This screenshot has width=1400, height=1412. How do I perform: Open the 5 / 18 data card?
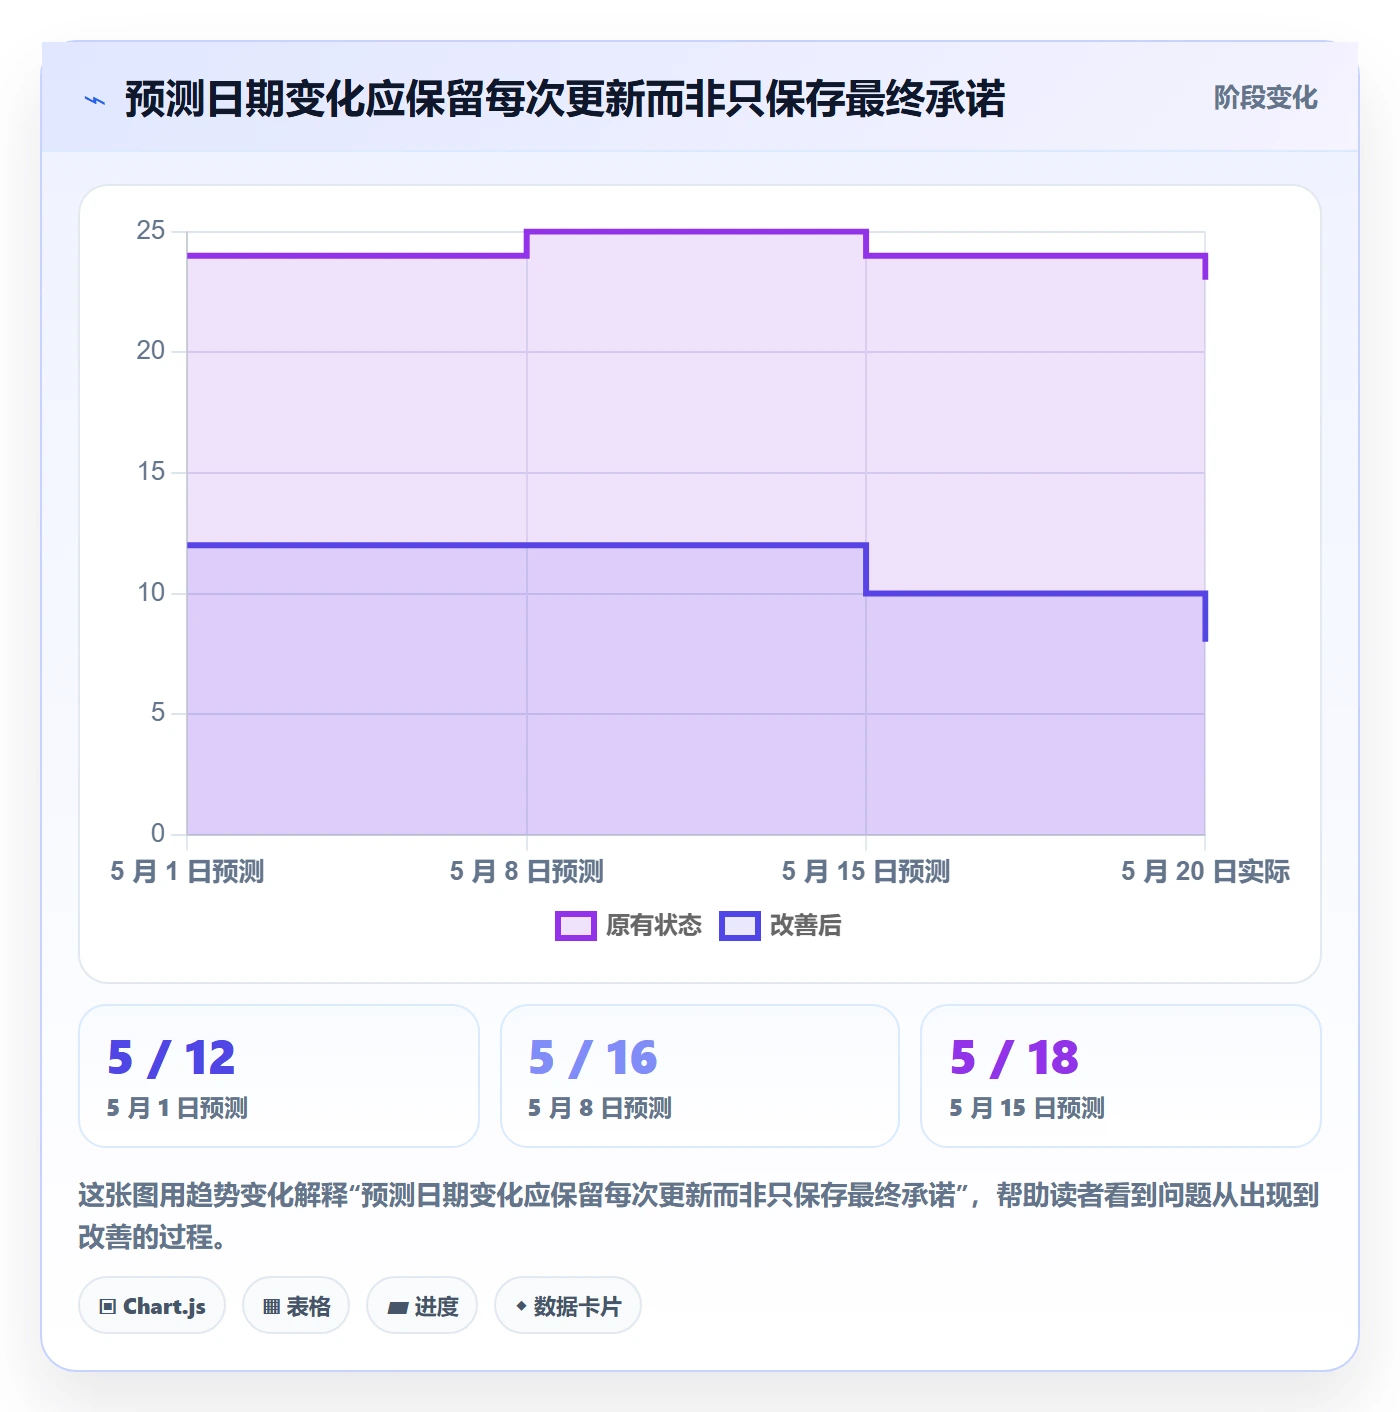click(1121, 1076)
